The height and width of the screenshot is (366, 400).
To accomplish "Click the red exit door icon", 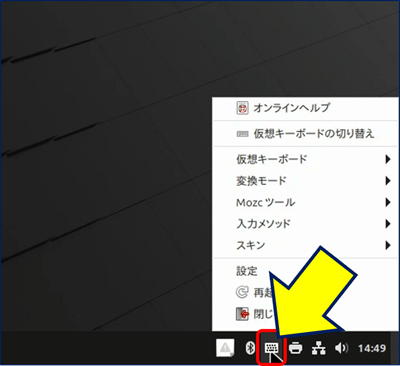I will (242, 314).
